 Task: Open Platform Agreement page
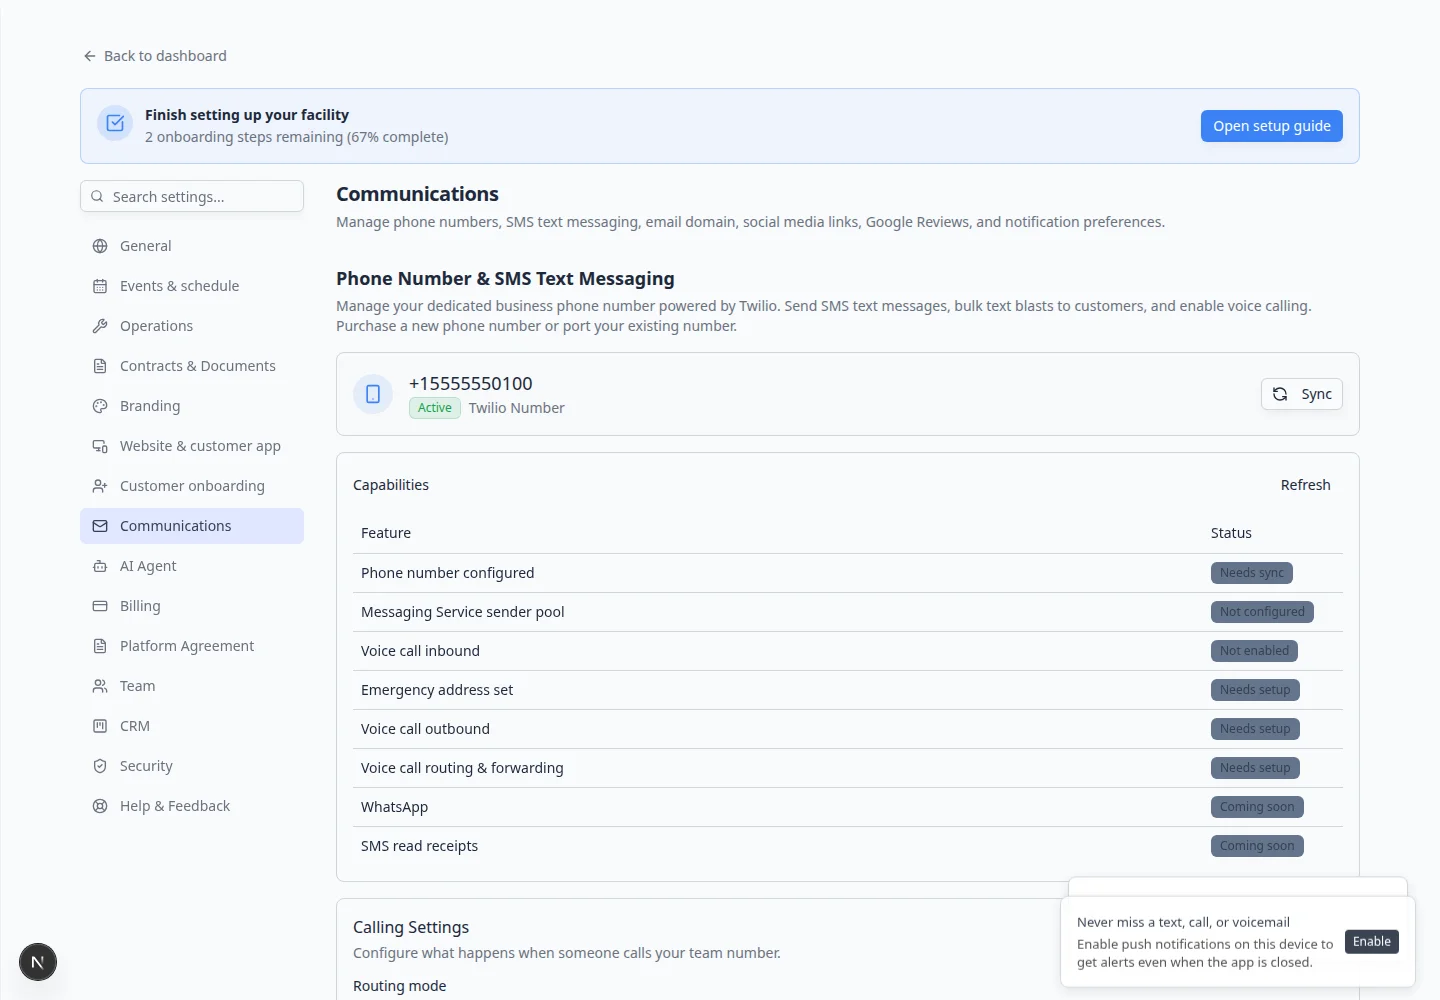click(192, 646)
